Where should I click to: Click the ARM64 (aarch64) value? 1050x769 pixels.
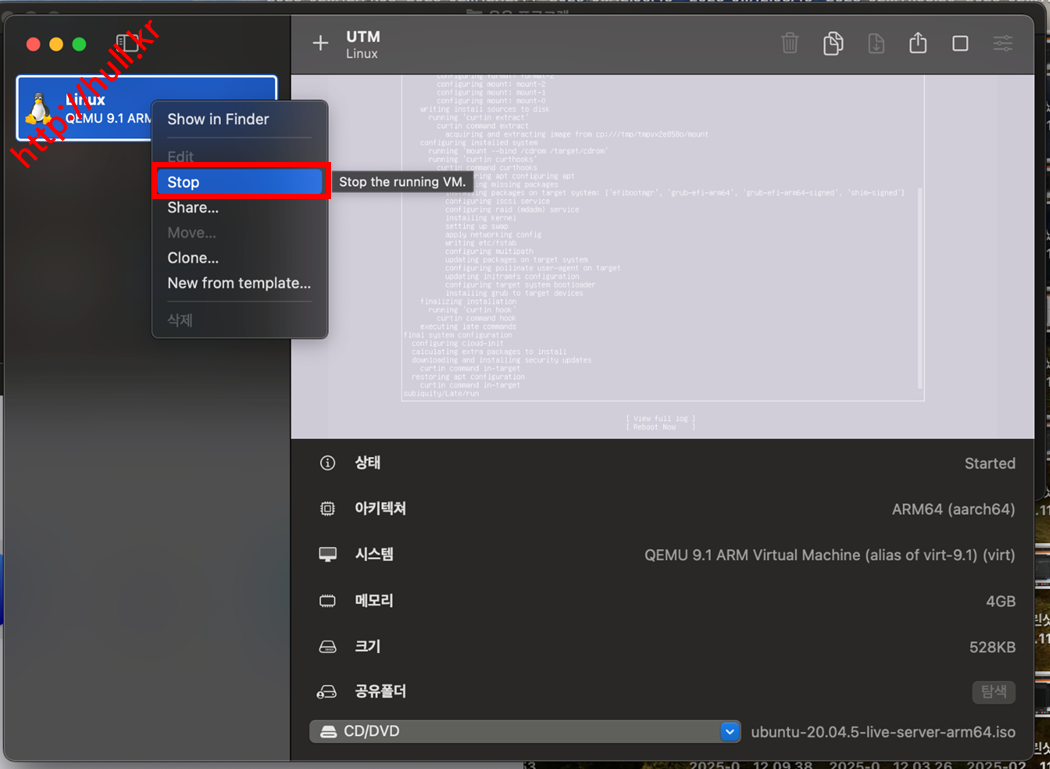[954, 510]
